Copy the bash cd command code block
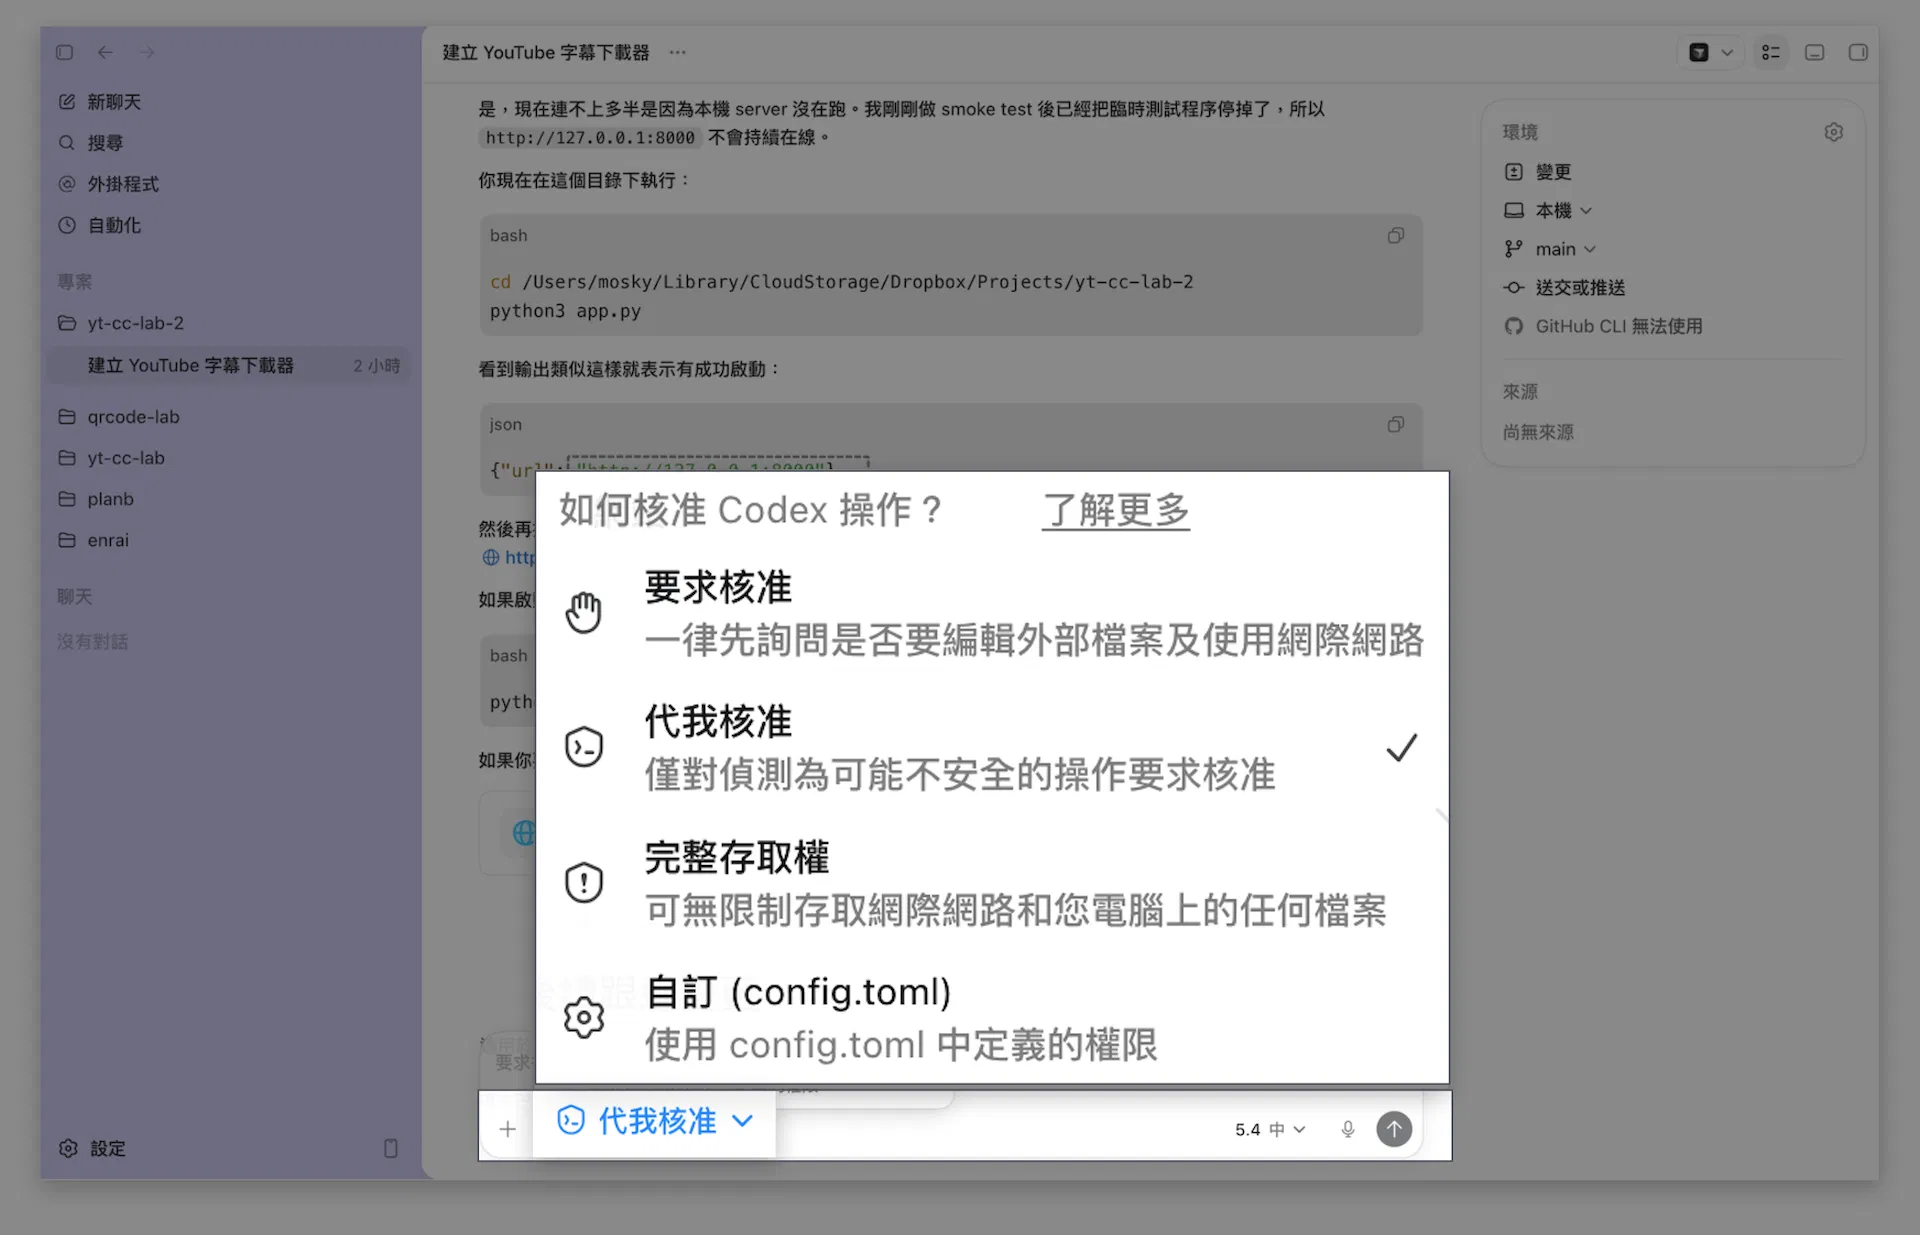This screenshot has height=1235, width=1920. click(x=1396, y=236)
